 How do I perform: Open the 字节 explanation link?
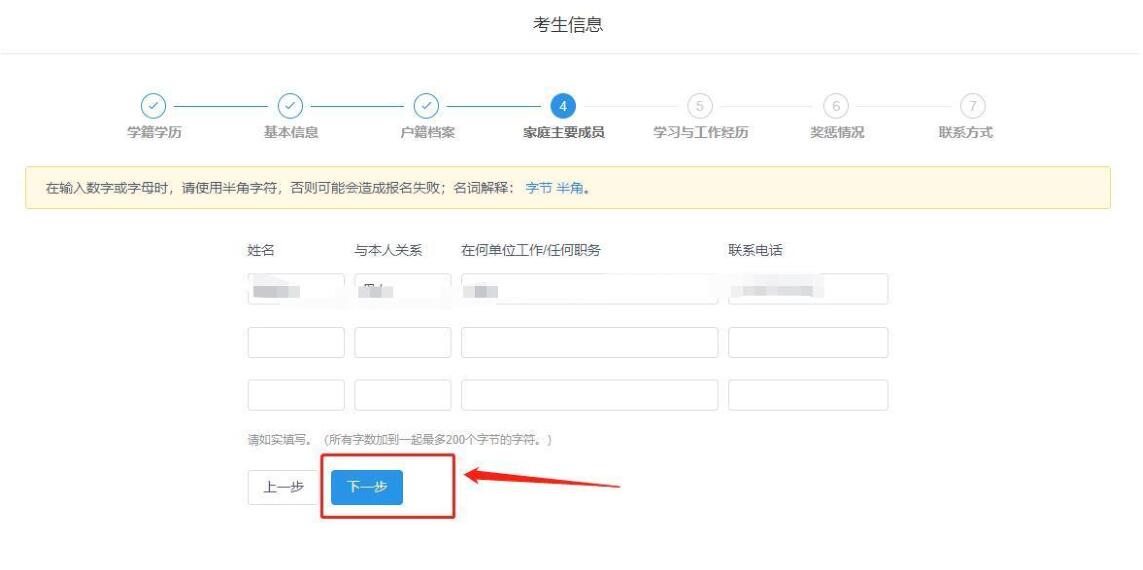coord(538,188)
